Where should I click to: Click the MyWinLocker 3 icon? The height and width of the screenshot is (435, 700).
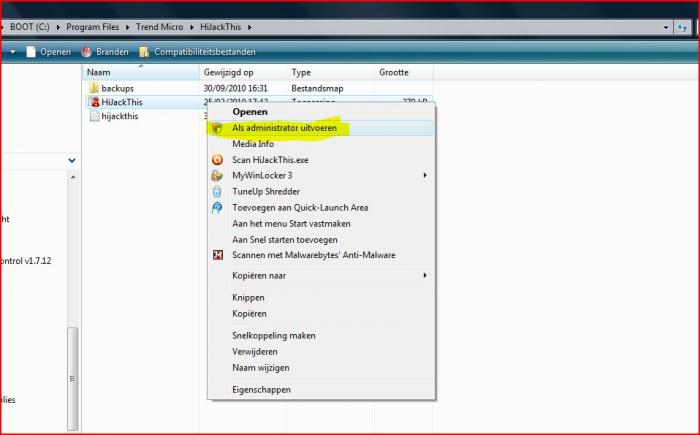pos(217,176)
